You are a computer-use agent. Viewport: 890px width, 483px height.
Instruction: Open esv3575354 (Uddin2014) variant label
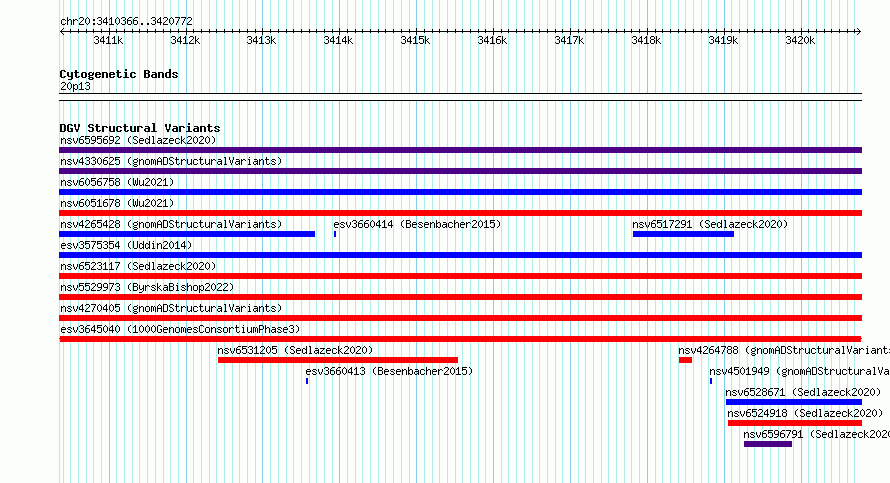(126, 245)
